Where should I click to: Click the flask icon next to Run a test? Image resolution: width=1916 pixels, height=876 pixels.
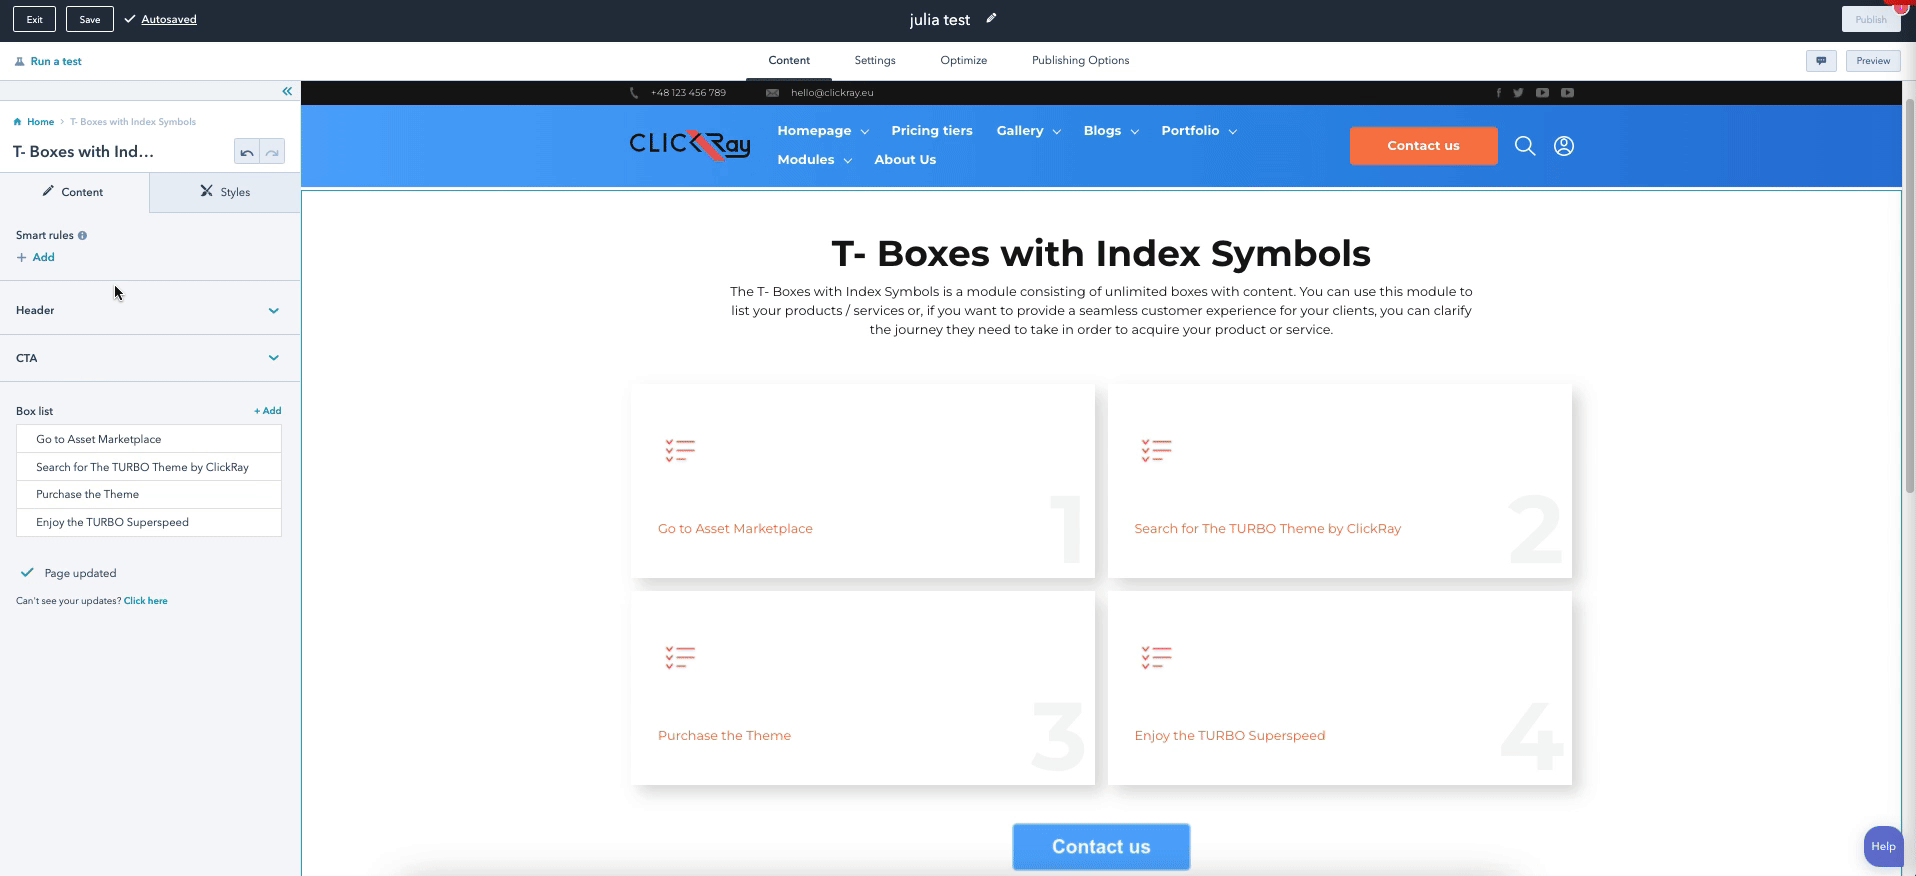(x=20, y=61)
